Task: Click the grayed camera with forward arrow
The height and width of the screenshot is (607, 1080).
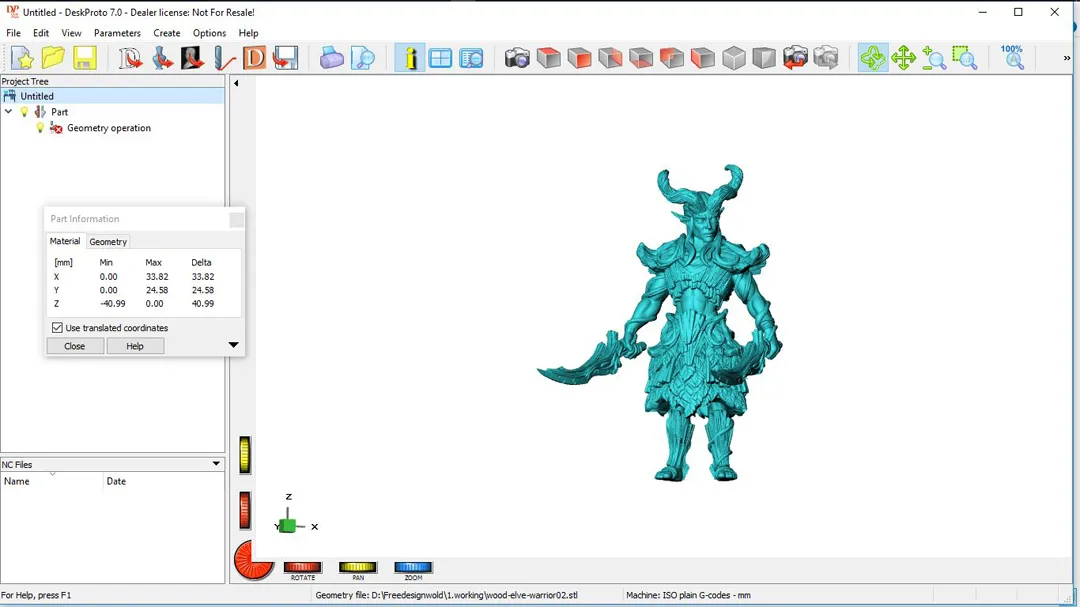Action: click(826, 58)
